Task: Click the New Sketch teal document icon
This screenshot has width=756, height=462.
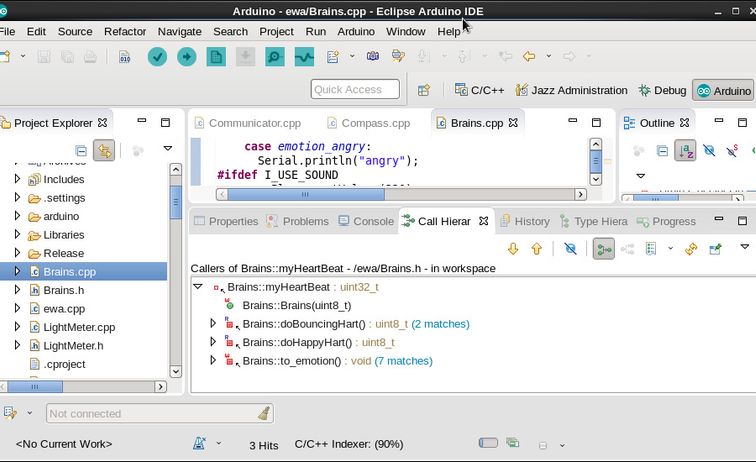Action: [x=216, y=57]
